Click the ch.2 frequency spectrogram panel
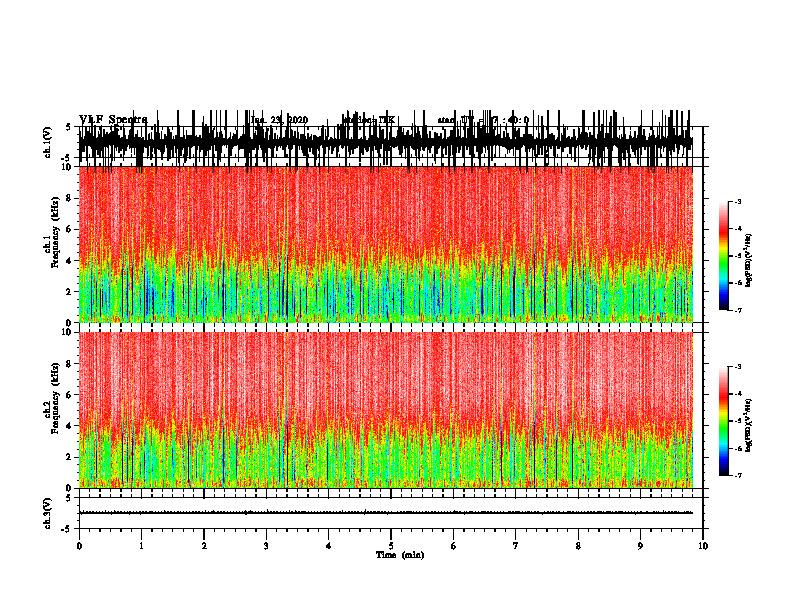This screenshot has height=612, width=792. point(386,410)
